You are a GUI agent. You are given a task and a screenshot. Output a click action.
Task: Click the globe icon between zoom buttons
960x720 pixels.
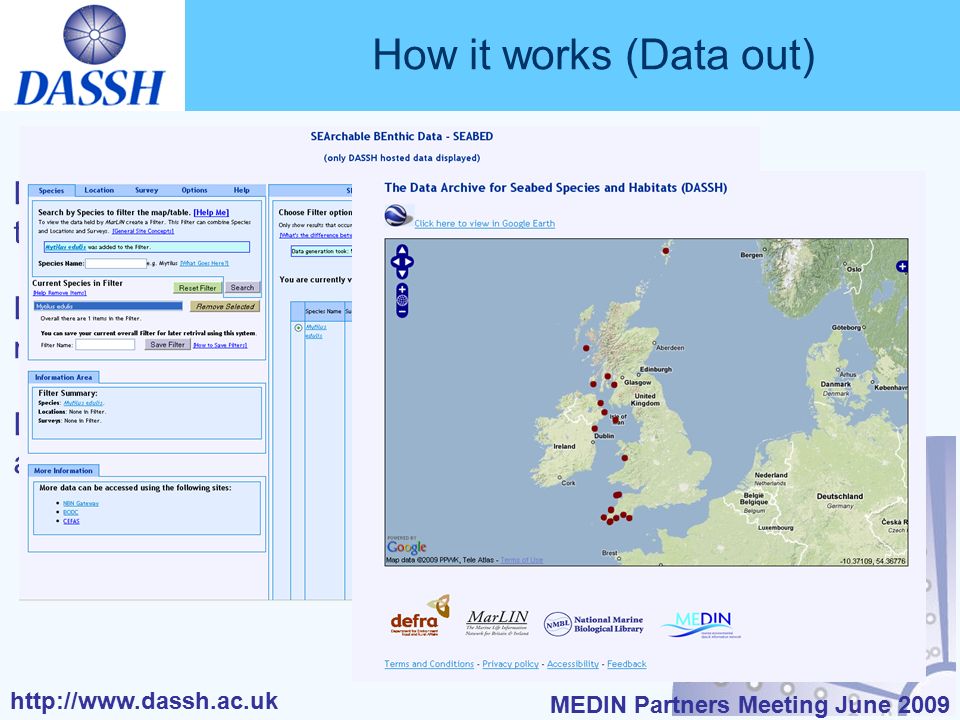coord(402,300)
